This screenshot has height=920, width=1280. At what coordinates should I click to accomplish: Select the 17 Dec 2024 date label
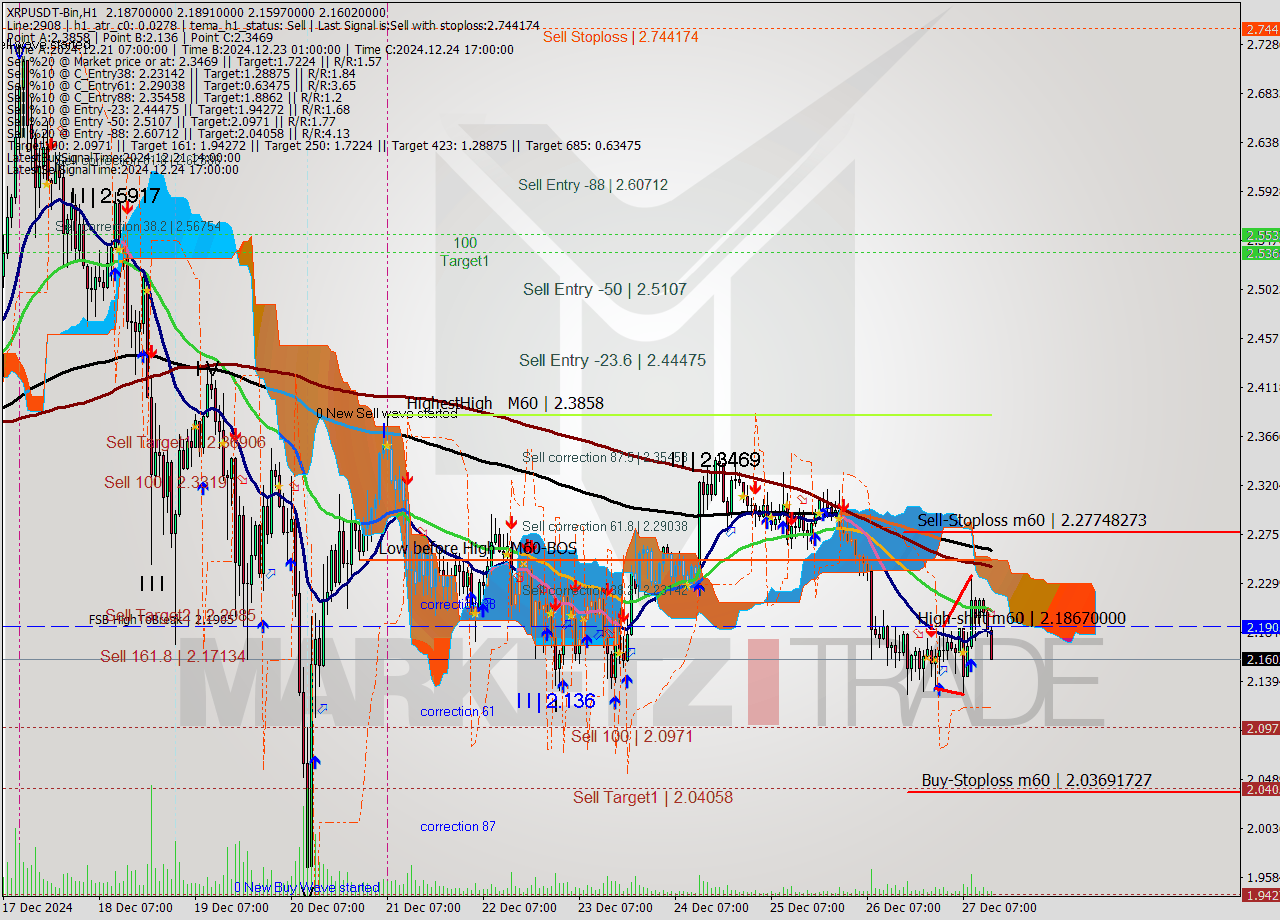click(x=38, y=908)
